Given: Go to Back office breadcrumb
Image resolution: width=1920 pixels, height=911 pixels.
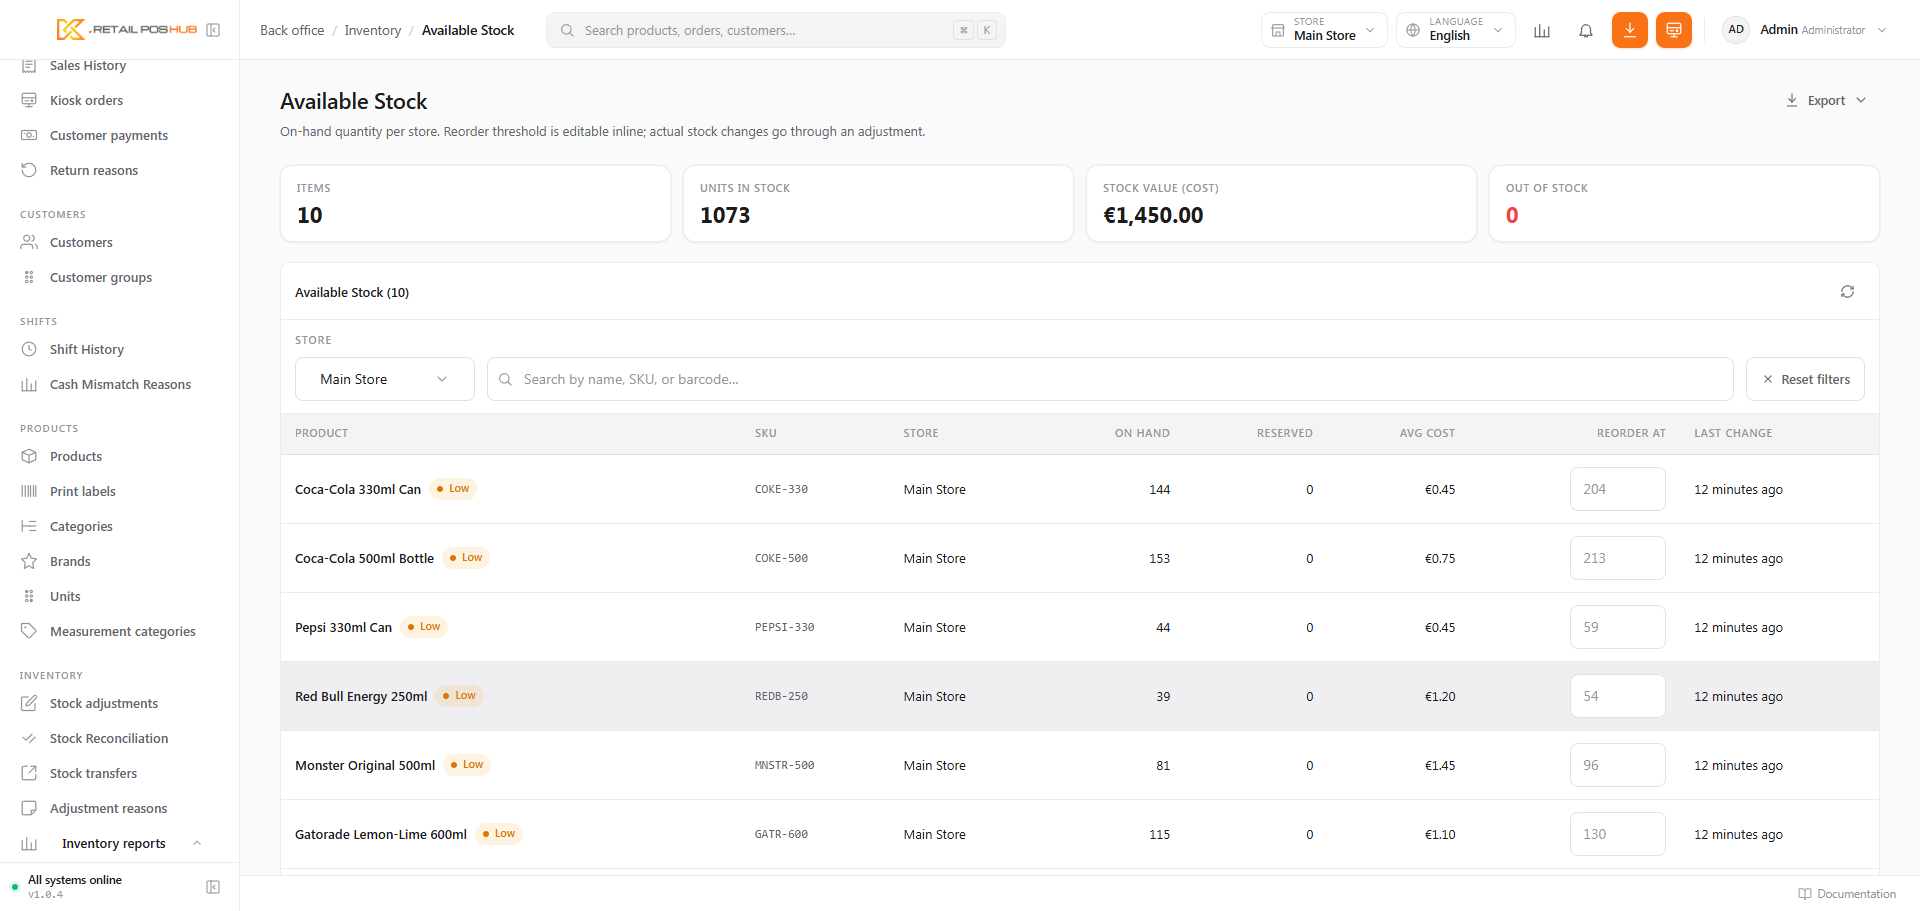Looking at the screenshot, I should 292,31.
